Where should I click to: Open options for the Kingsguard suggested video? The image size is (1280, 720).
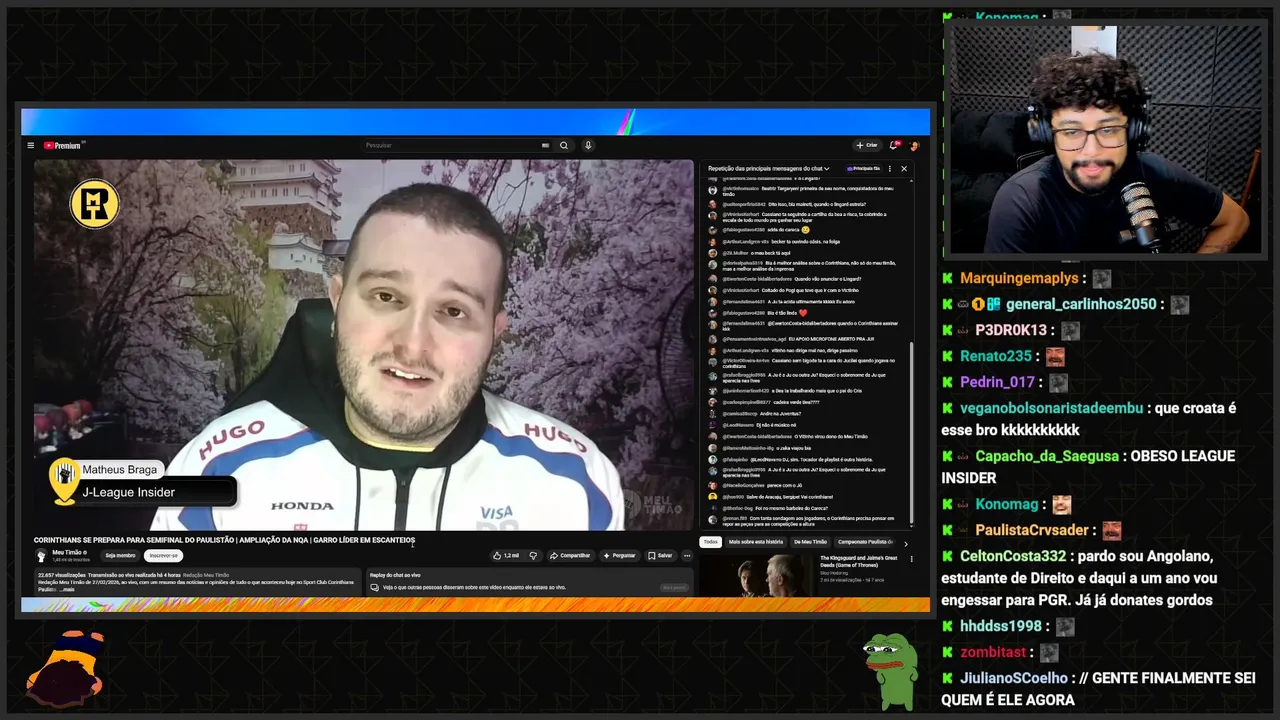911,559
